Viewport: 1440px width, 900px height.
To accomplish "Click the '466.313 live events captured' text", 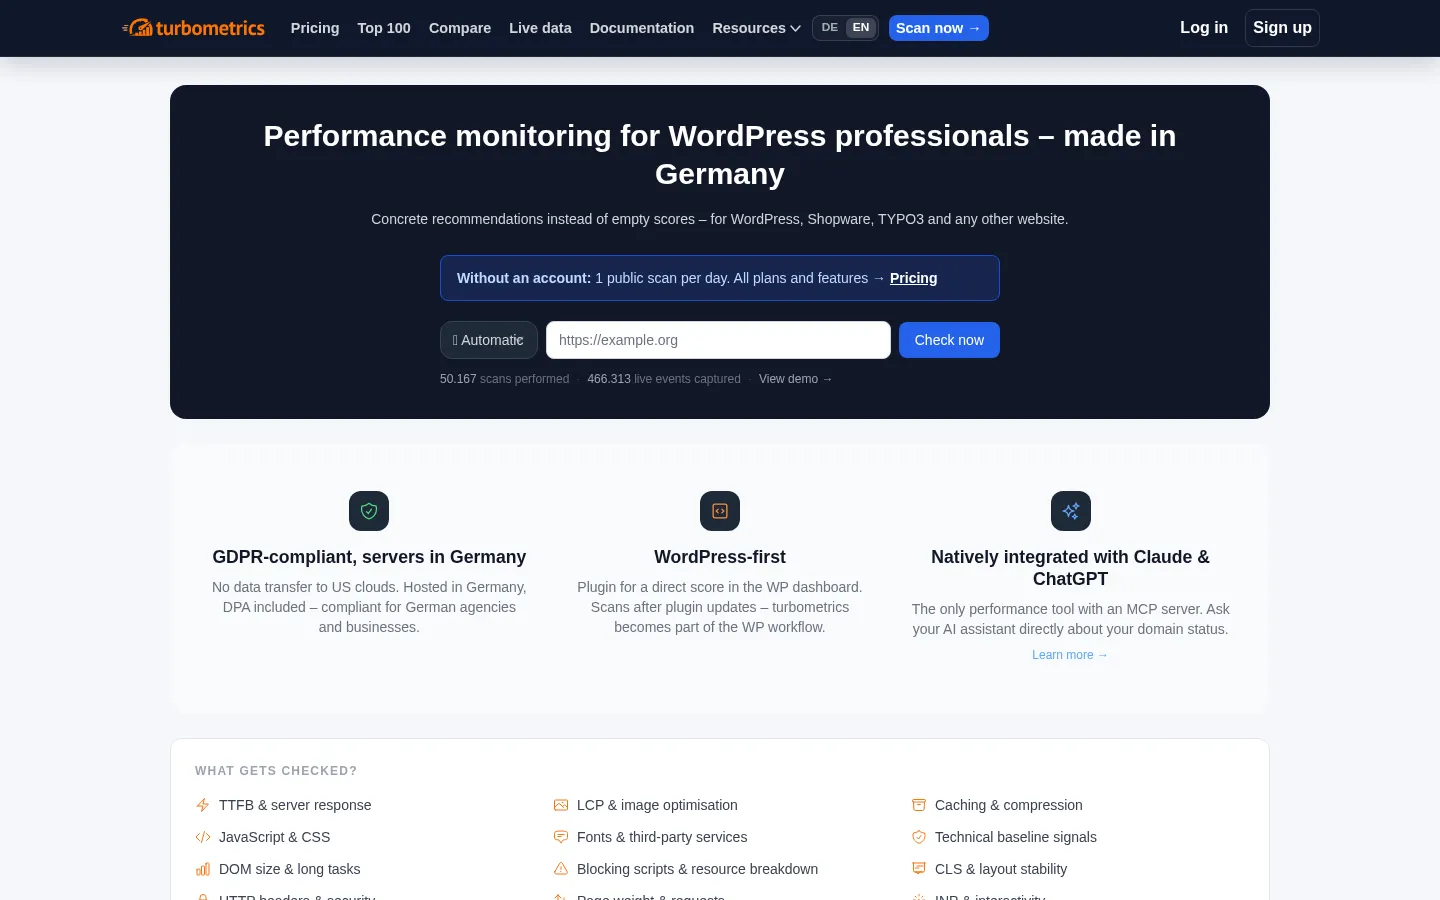I will click(664, 379).
